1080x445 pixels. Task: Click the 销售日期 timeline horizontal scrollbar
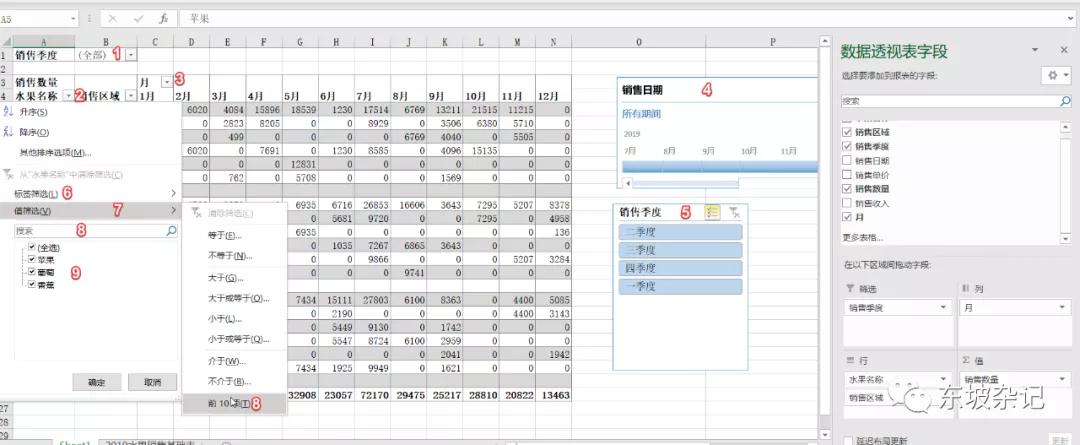pyautogui.click(x=681, y=183)
